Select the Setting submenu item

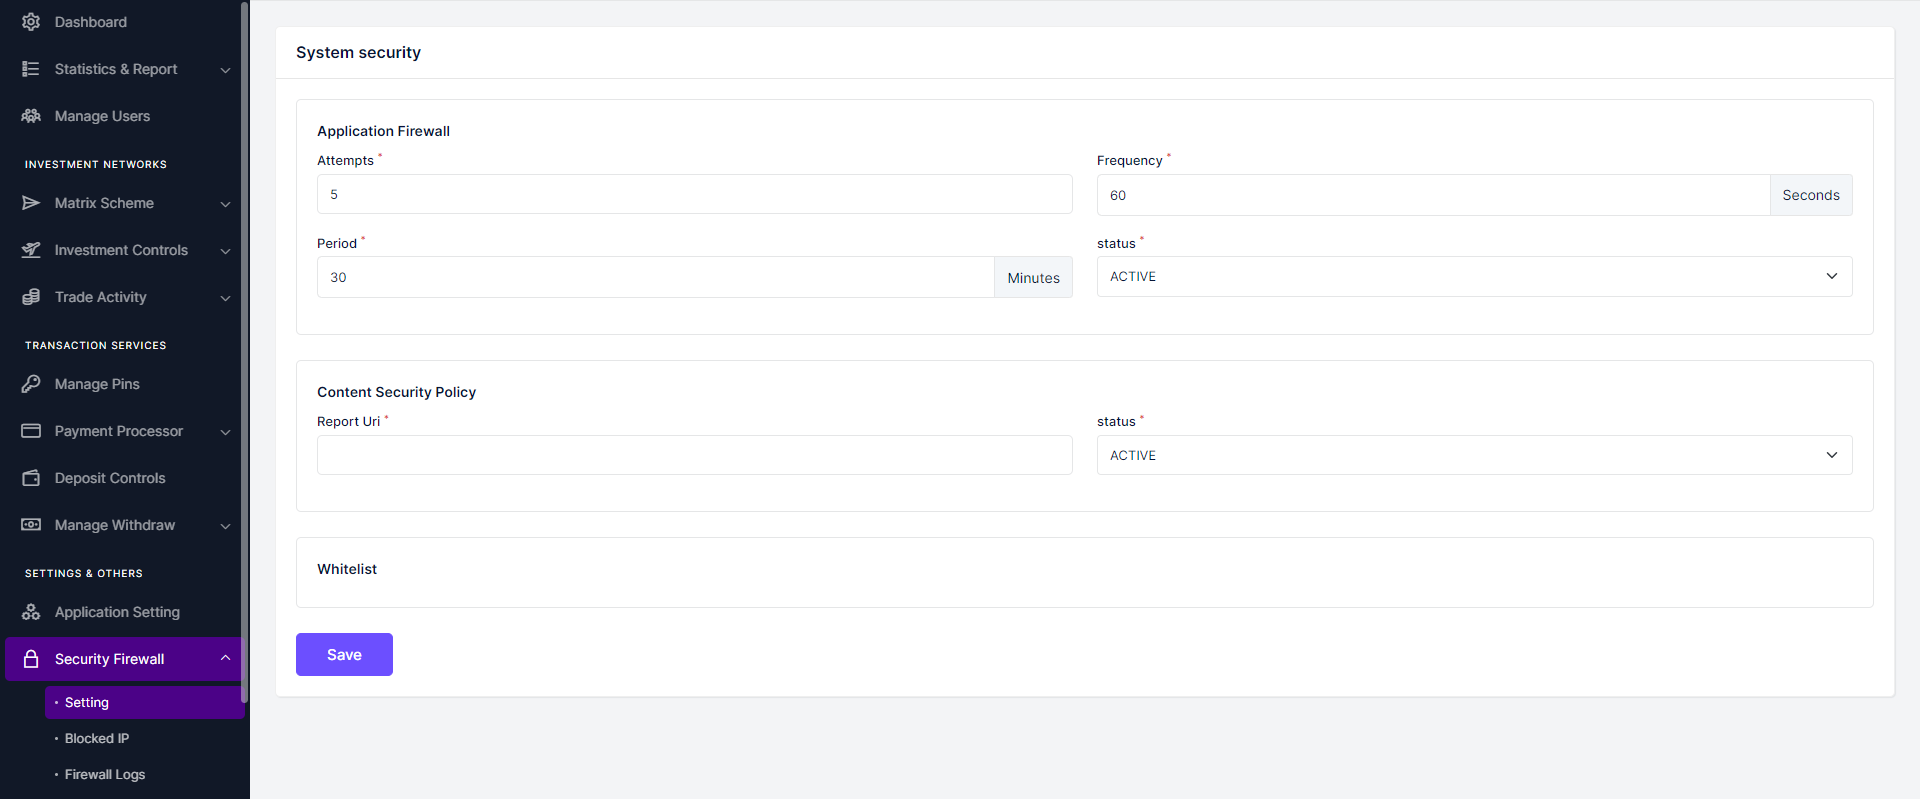(144, 702)
